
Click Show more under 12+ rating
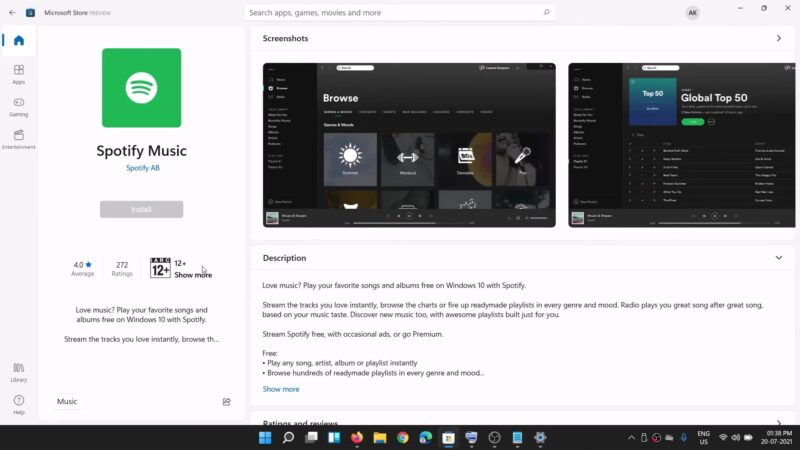[193, 275]
